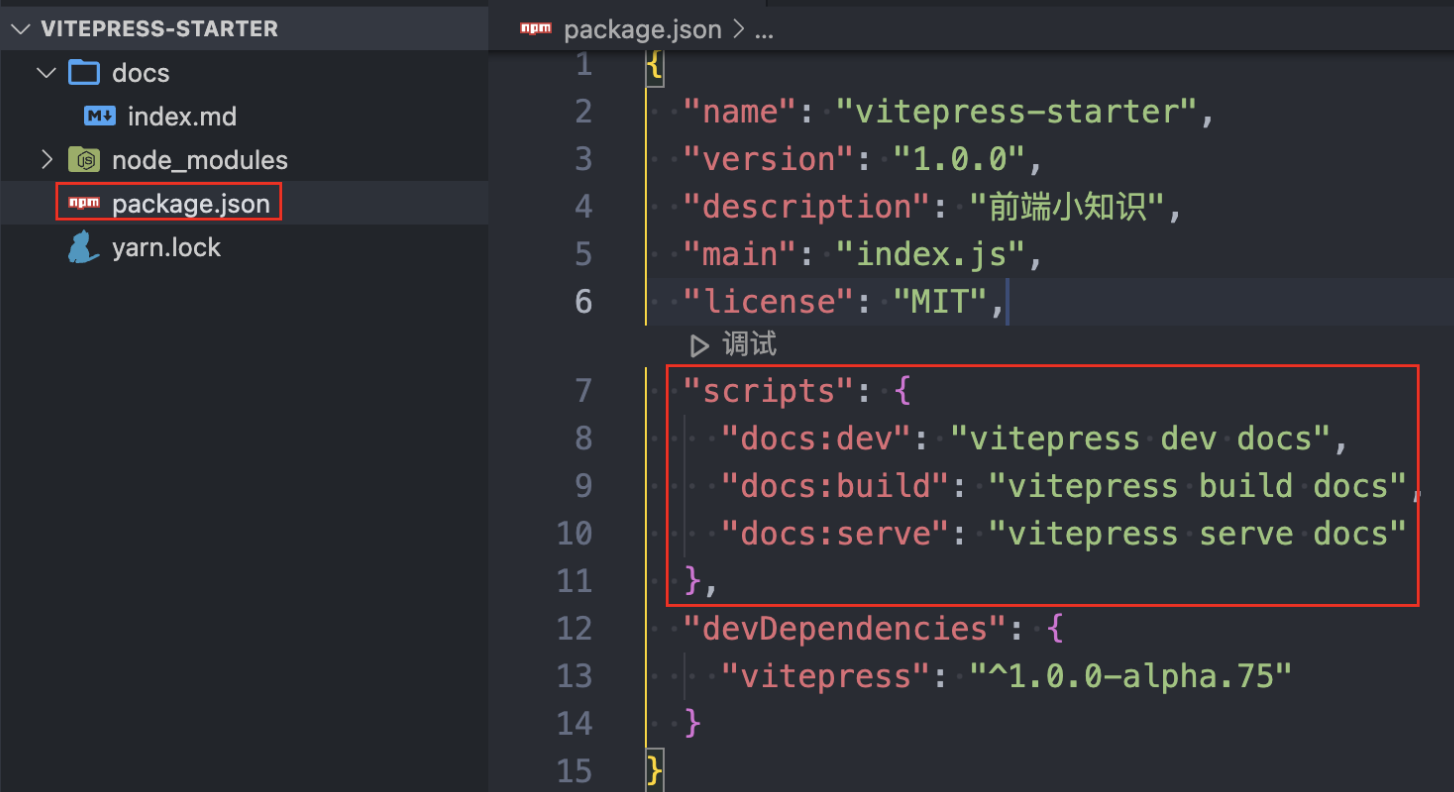Click line number 12 in the gutter
Viewport: 1454px width, 792px height.
click(574, 628)
